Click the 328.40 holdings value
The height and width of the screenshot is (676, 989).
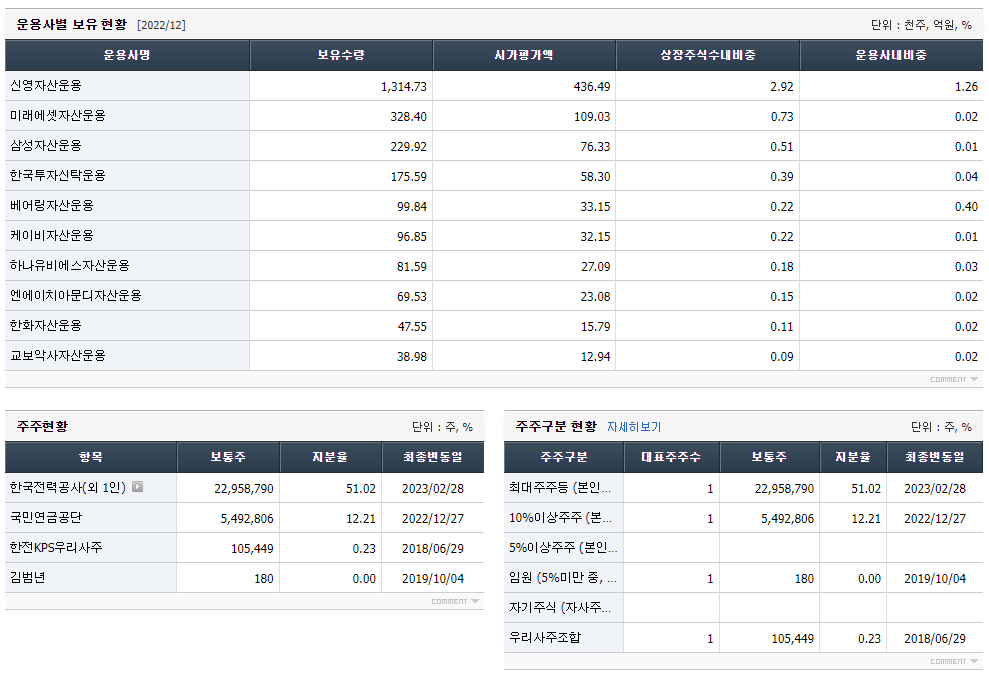pos(408,117)
